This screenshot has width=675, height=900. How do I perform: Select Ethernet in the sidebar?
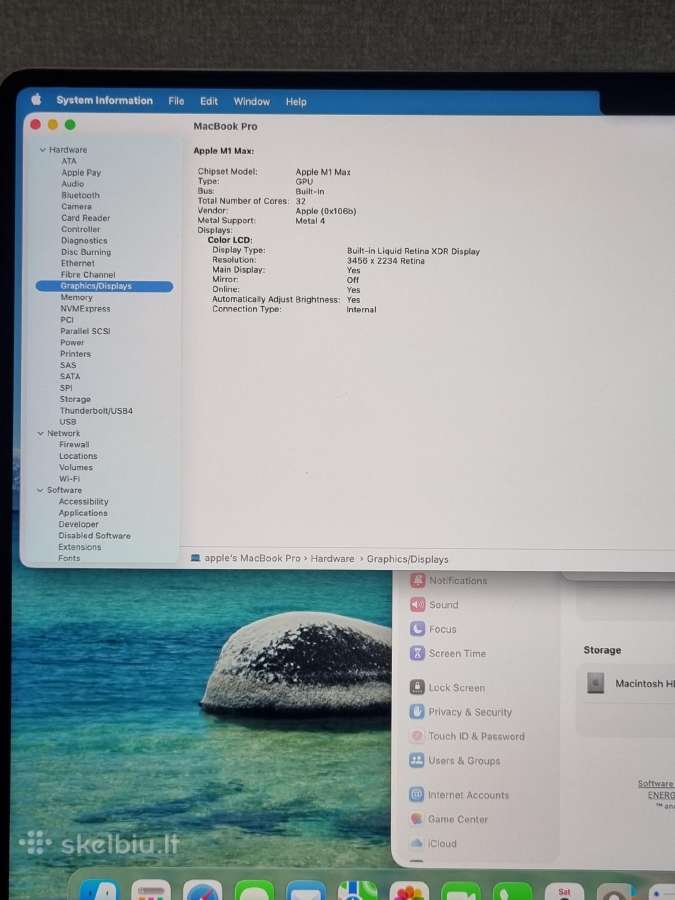[x=77, y=263]
